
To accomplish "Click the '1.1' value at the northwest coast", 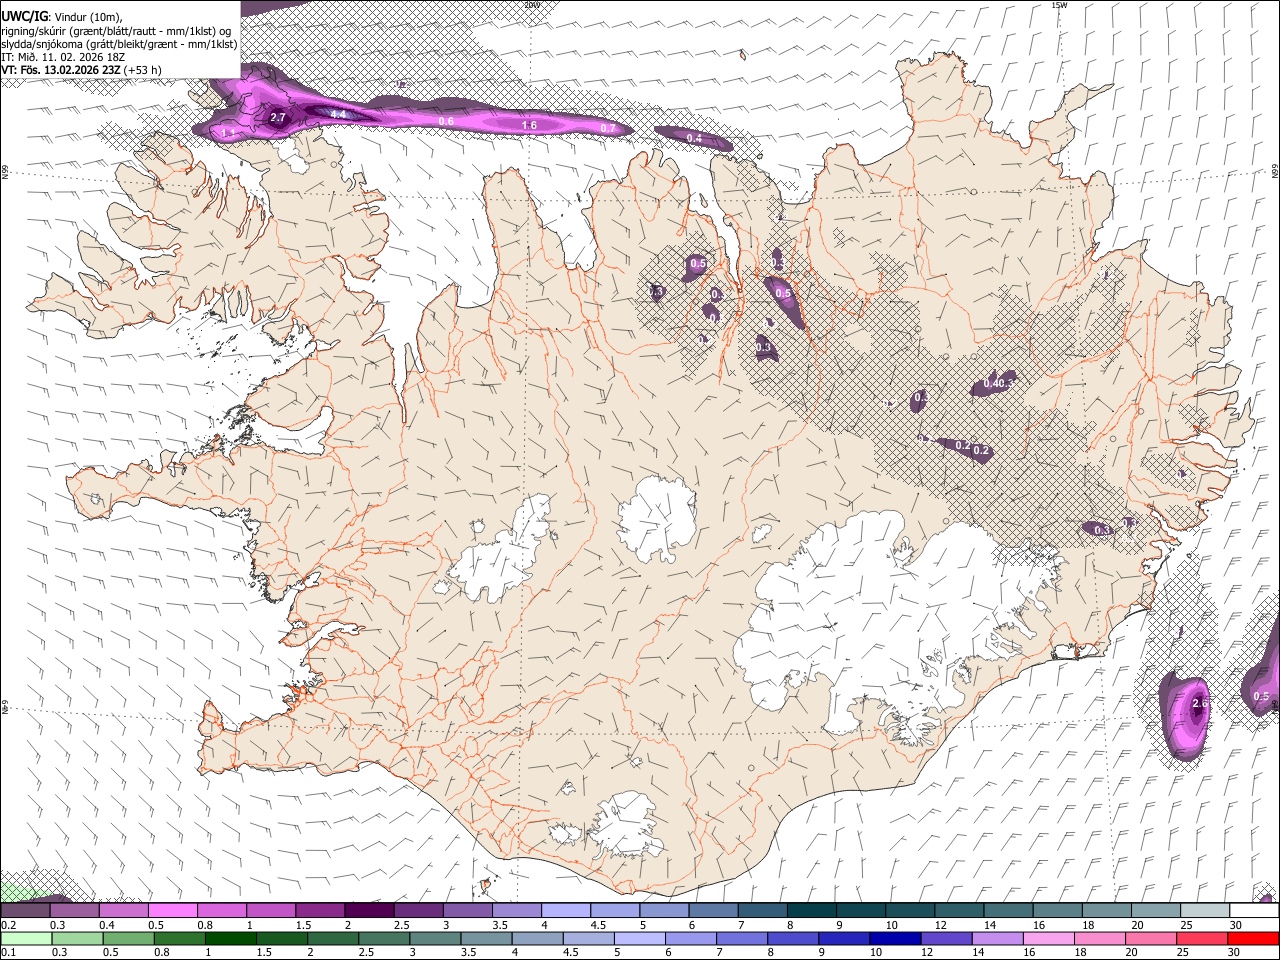I will [229, 132].
